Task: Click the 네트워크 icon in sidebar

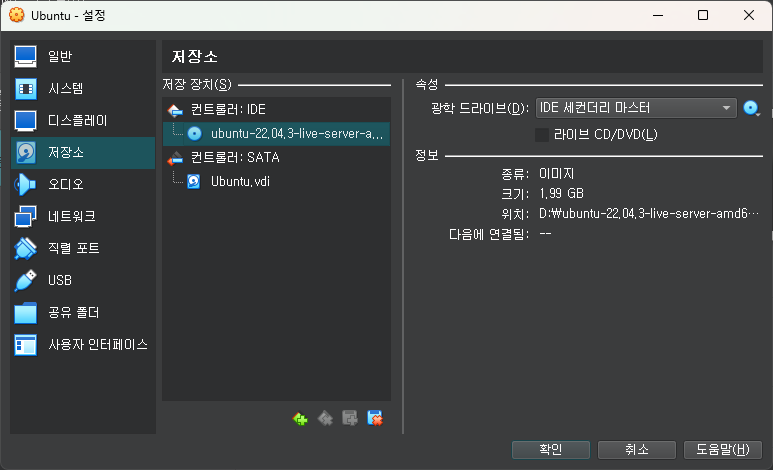Action: 25,217
